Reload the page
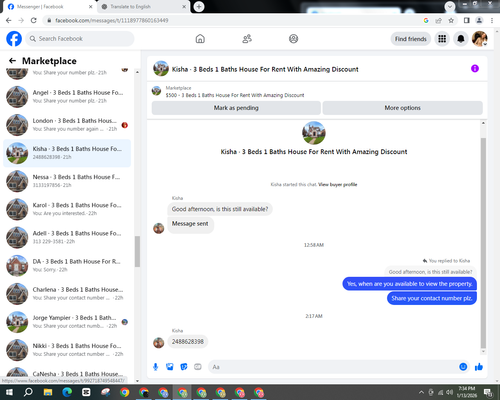This screenshot has width=500, height=400. 34,20
